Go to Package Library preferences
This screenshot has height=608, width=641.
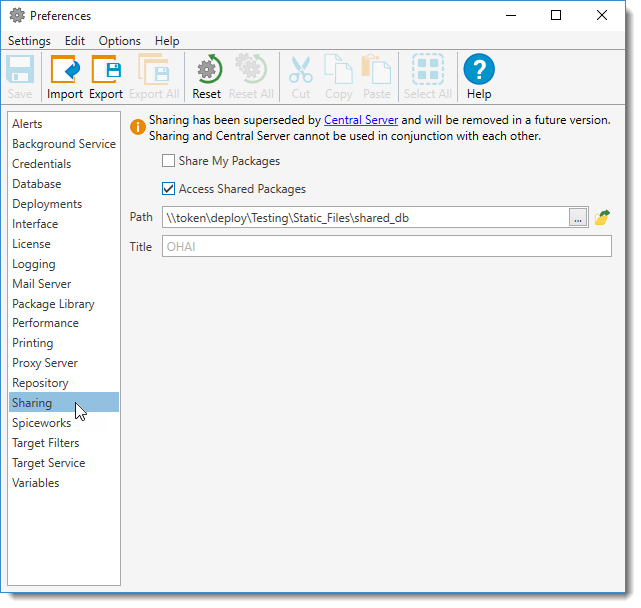(x=53, y=304)
